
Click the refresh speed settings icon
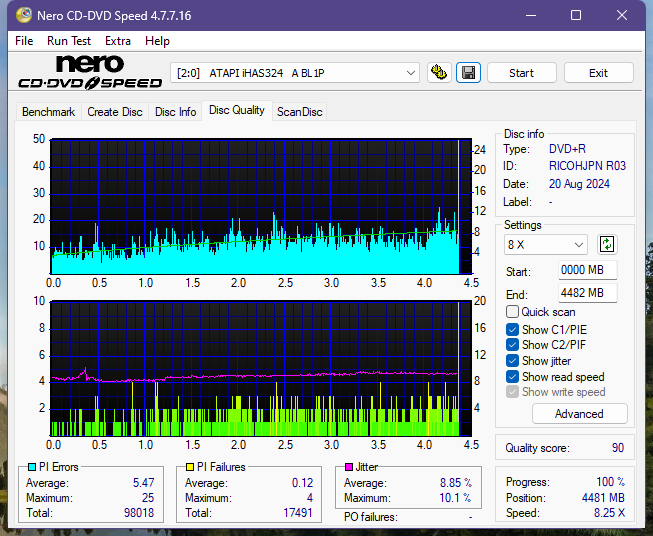pyautogui.click(x=607, y=244)
